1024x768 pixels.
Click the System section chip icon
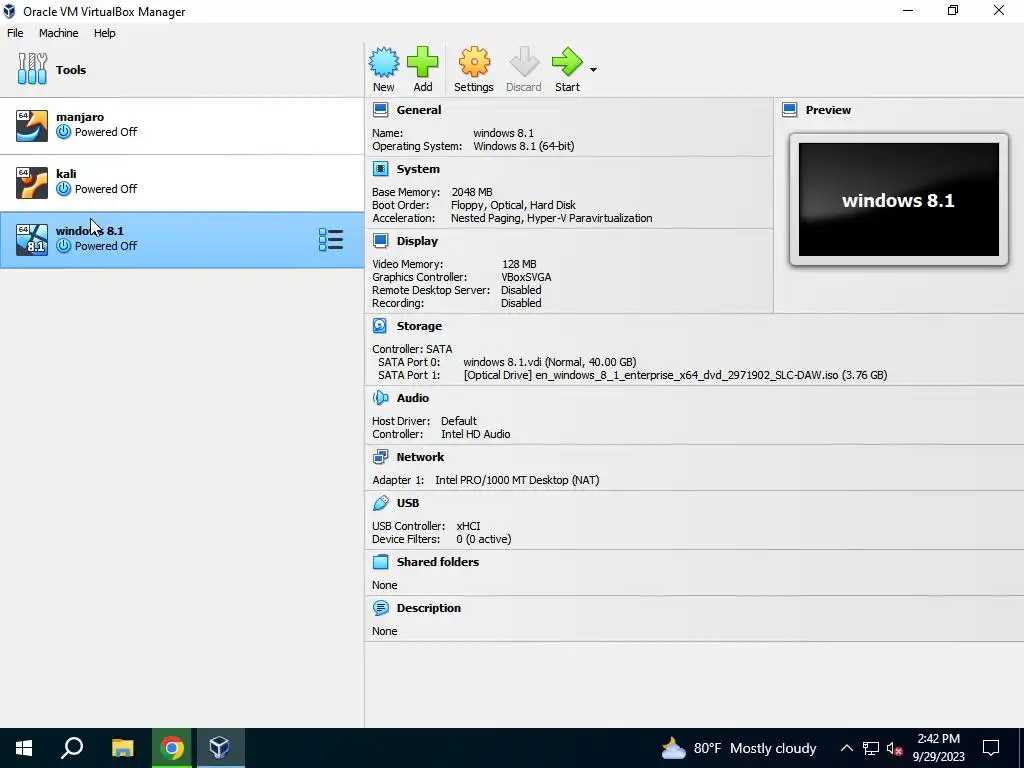click(380, 169)
